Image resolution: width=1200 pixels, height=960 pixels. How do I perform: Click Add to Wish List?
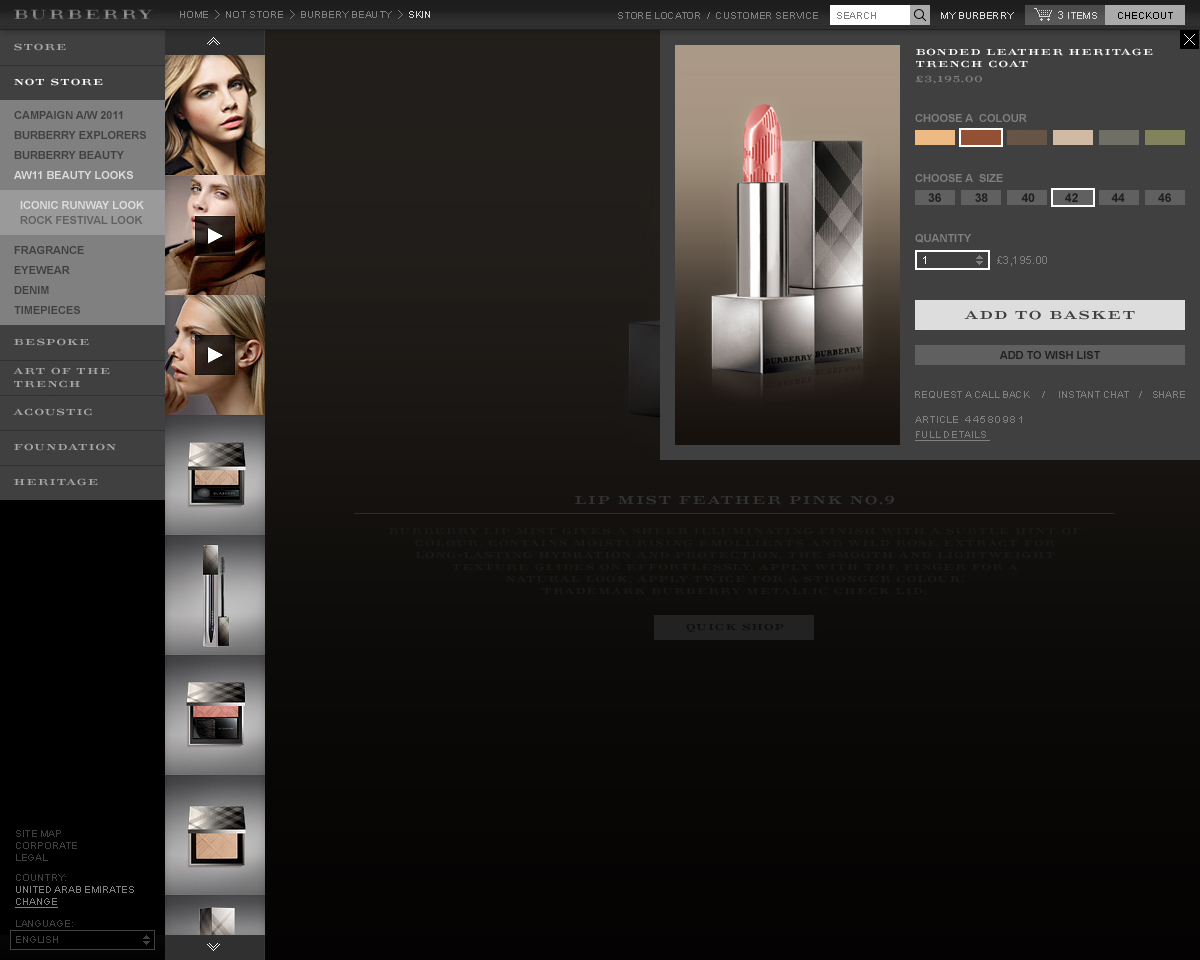pyautogui.click(x=1049, y=355)
